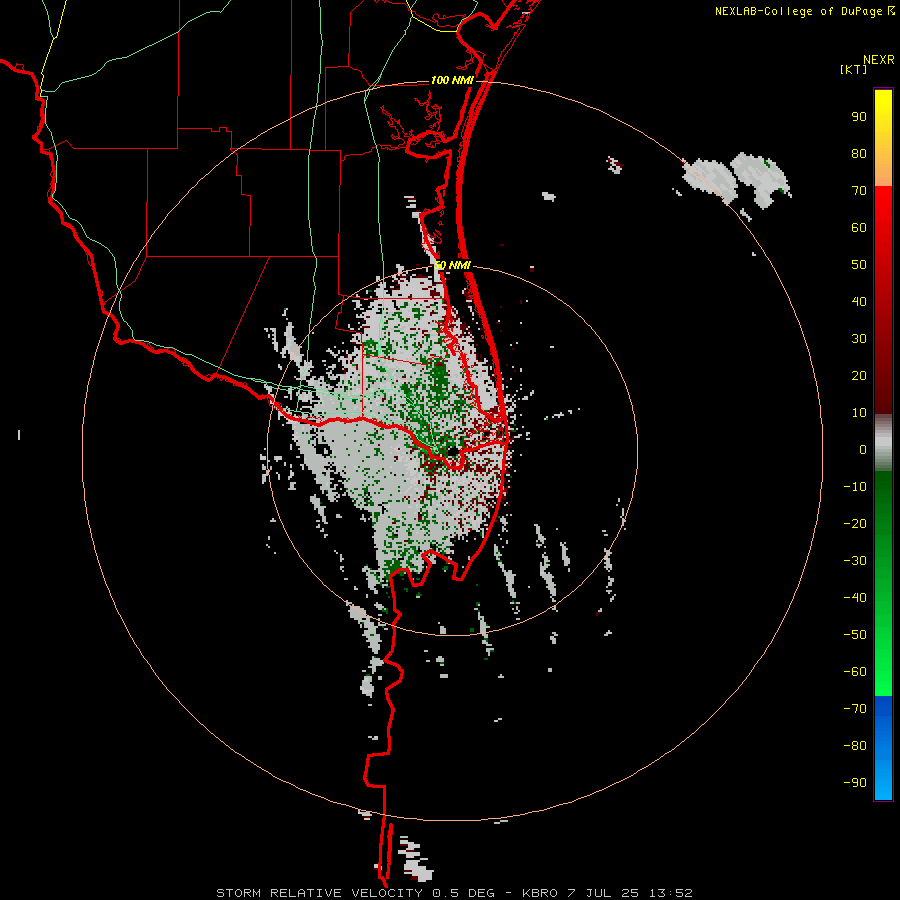Click the -40 value on velocity scale
This screenshot has width=900, height=900.
(x=855, y=598)
